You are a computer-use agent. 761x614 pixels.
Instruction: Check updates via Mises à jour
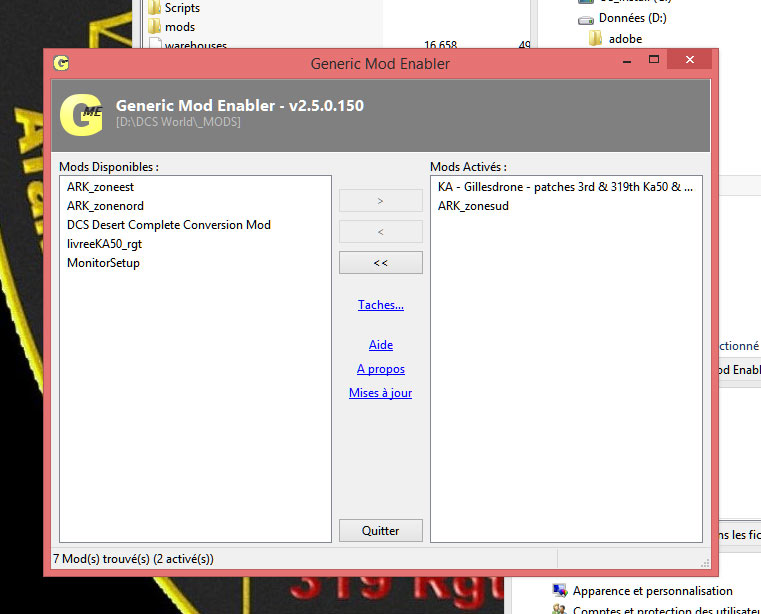click(380, 393)
